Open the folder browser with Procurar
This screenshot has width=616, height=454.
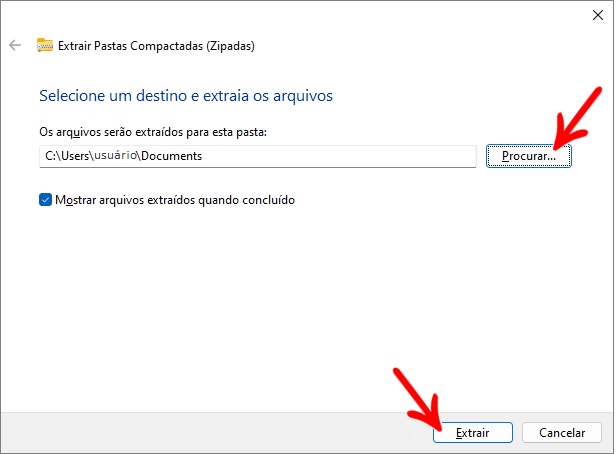click(x=528, y=156)
